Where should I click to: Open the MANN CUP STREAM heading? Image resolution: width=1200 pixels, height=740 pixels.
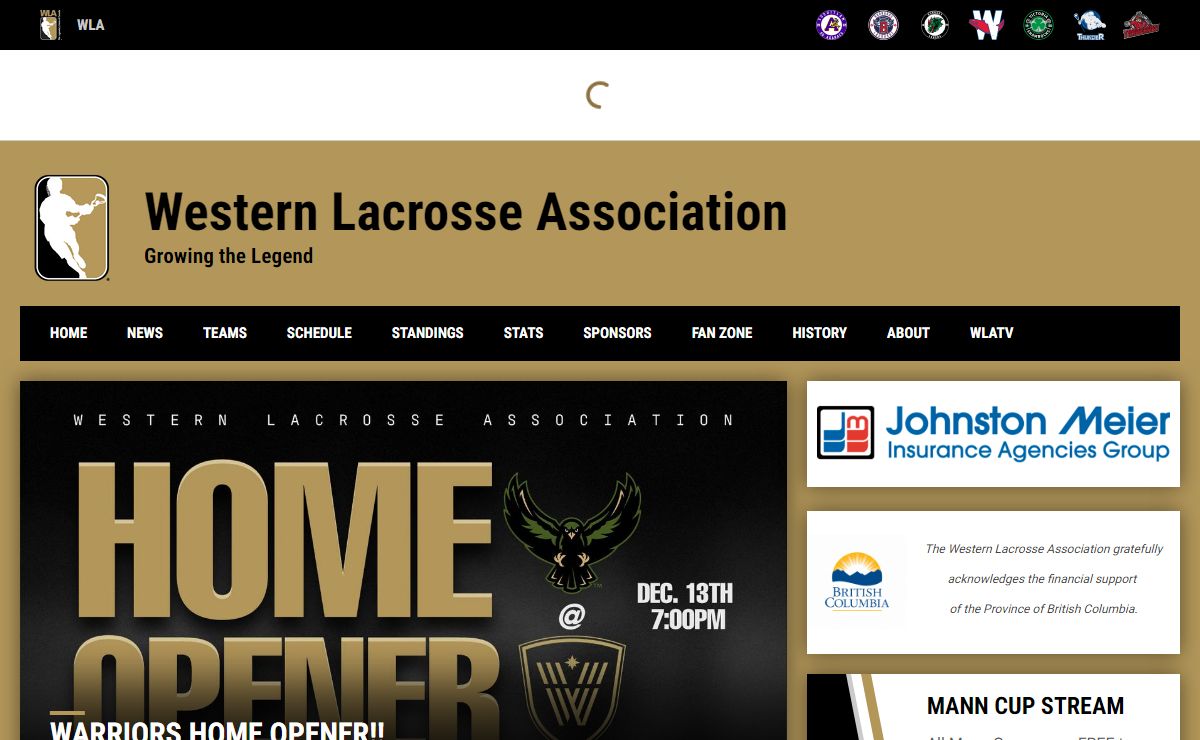coord(1026,706)
